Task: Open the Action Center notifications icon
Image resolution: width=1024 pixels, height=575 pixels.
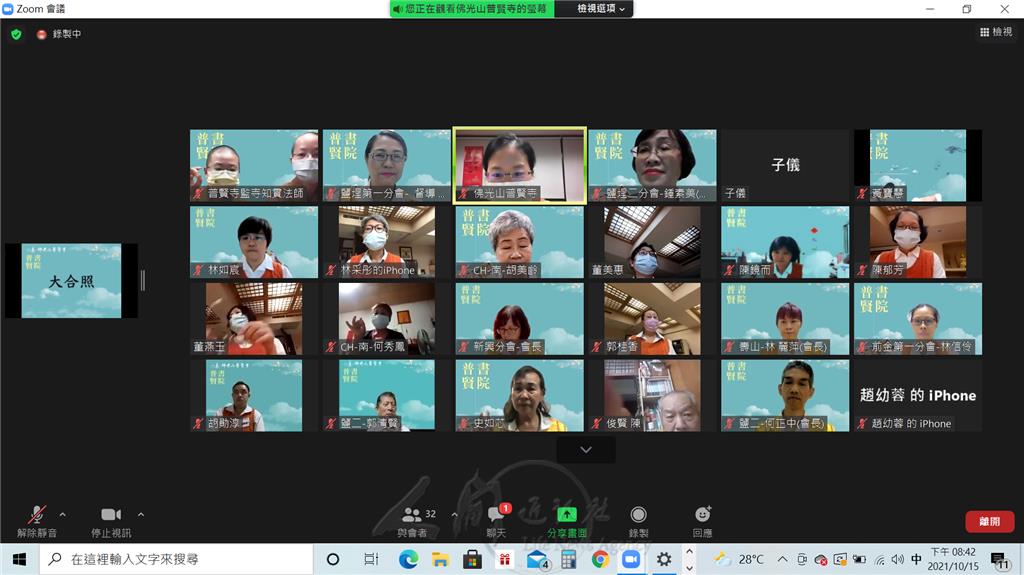Action: pyautogui.click(x=1000, y=560)
